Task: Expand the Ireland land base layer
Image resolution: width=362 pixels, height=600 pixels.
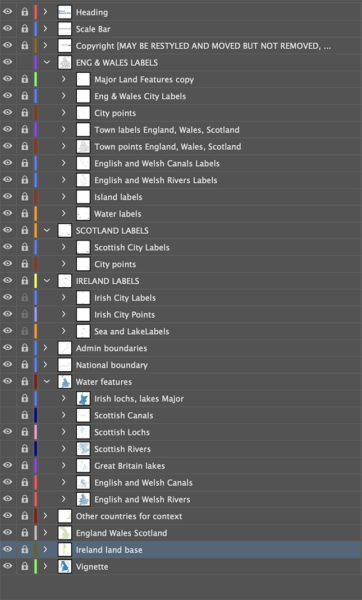Action: coord(46,550)
